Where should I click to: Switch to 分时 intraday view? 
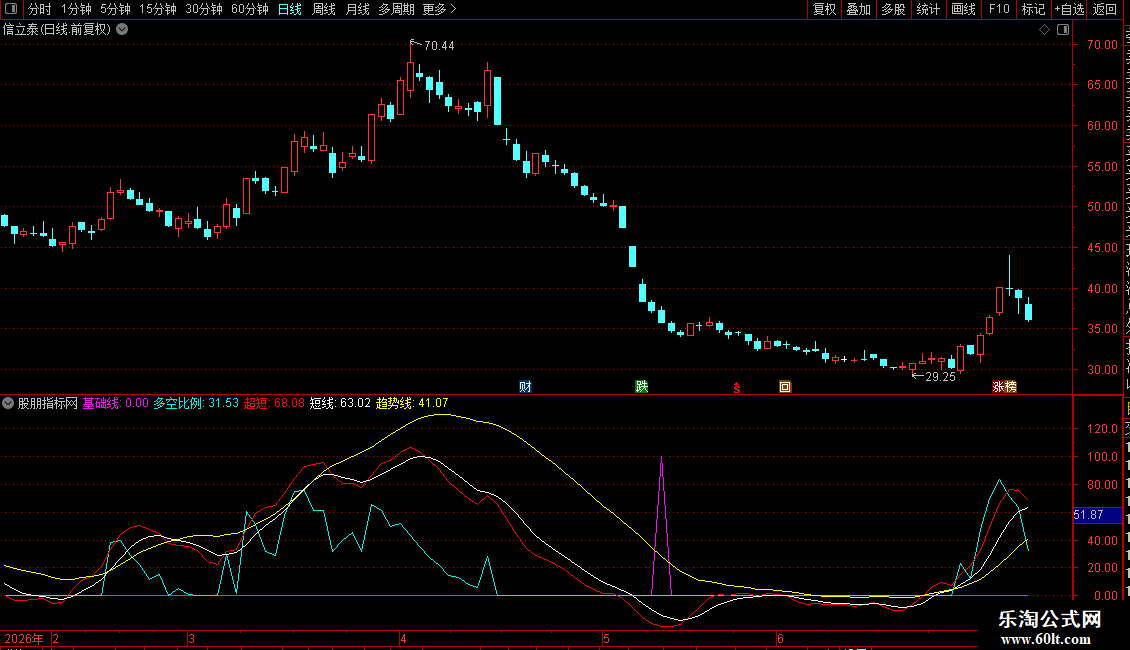click(x=40, y=9)
